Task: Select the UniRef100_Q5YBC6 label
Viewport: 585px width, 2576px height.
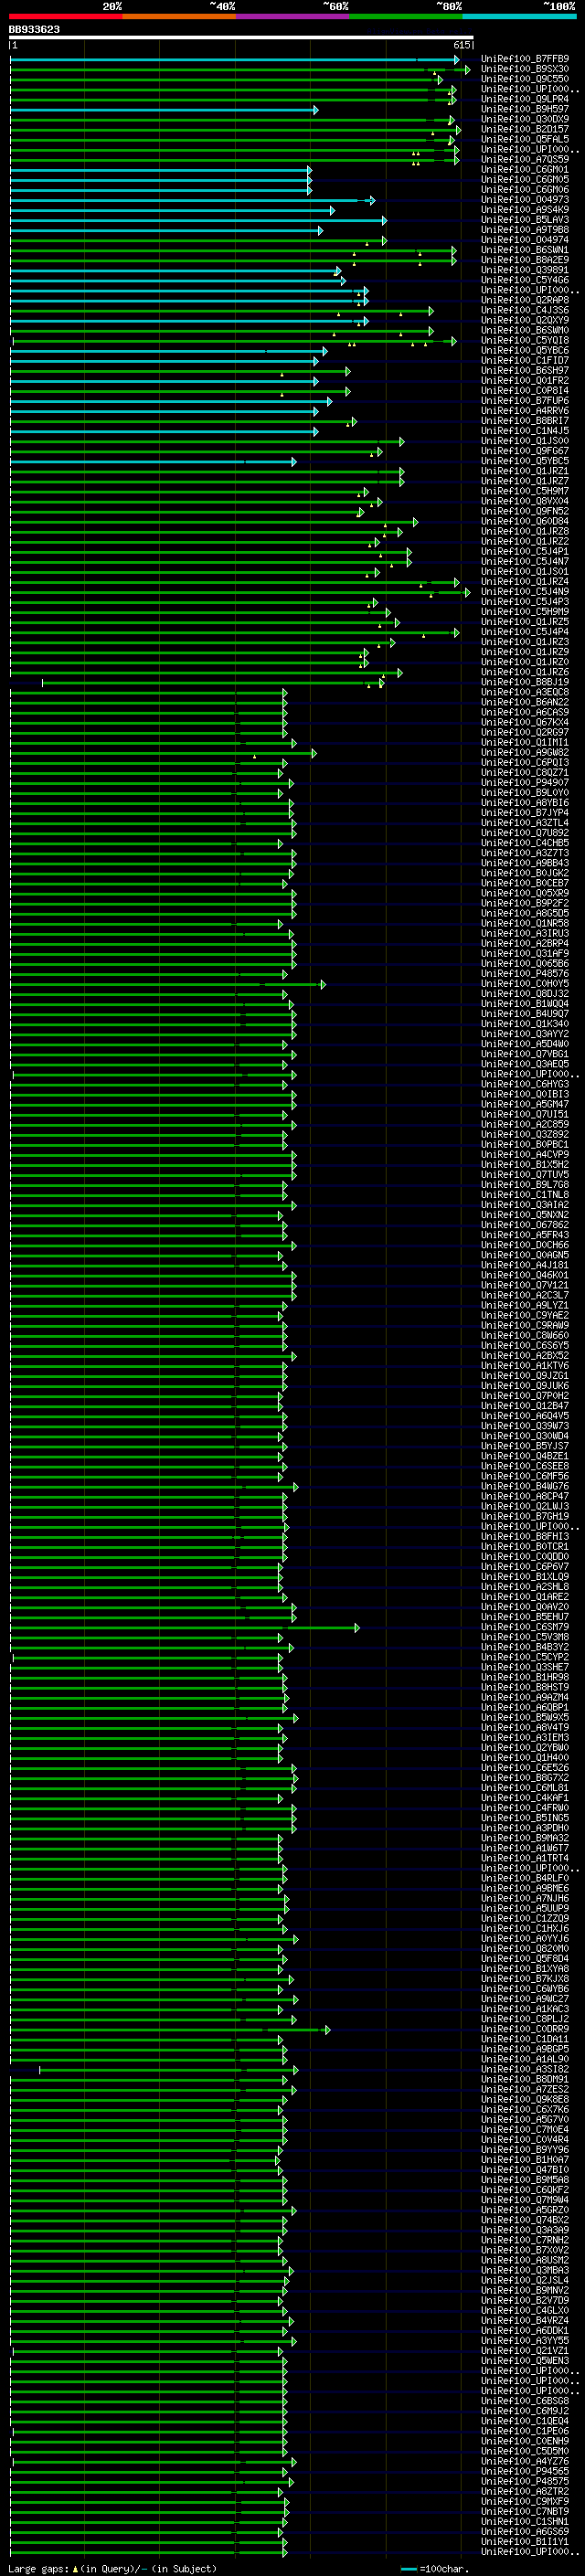Action: click(x=525, y=351)
